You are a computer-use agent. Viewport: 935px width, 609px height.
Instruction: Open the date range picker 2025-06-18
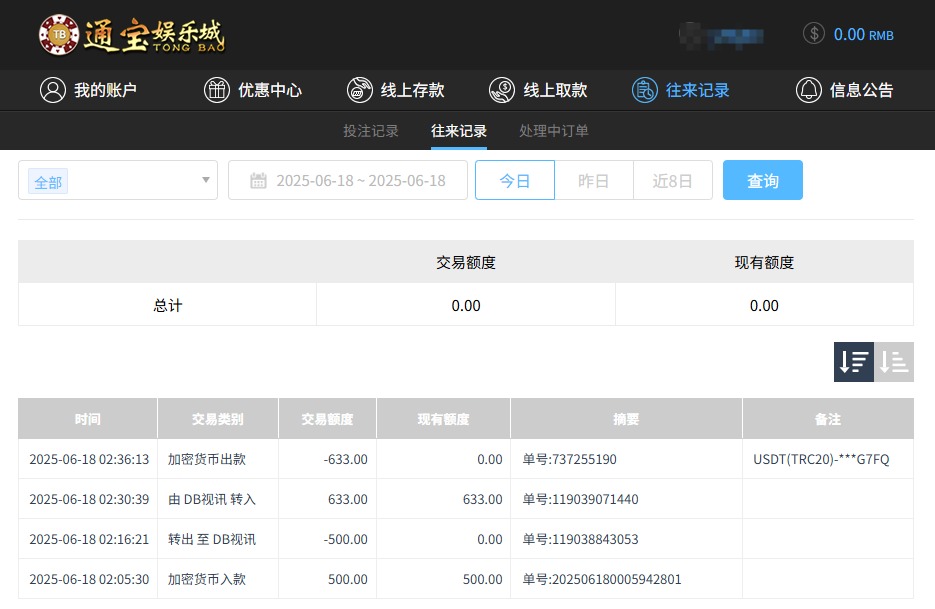coord(360,181)
